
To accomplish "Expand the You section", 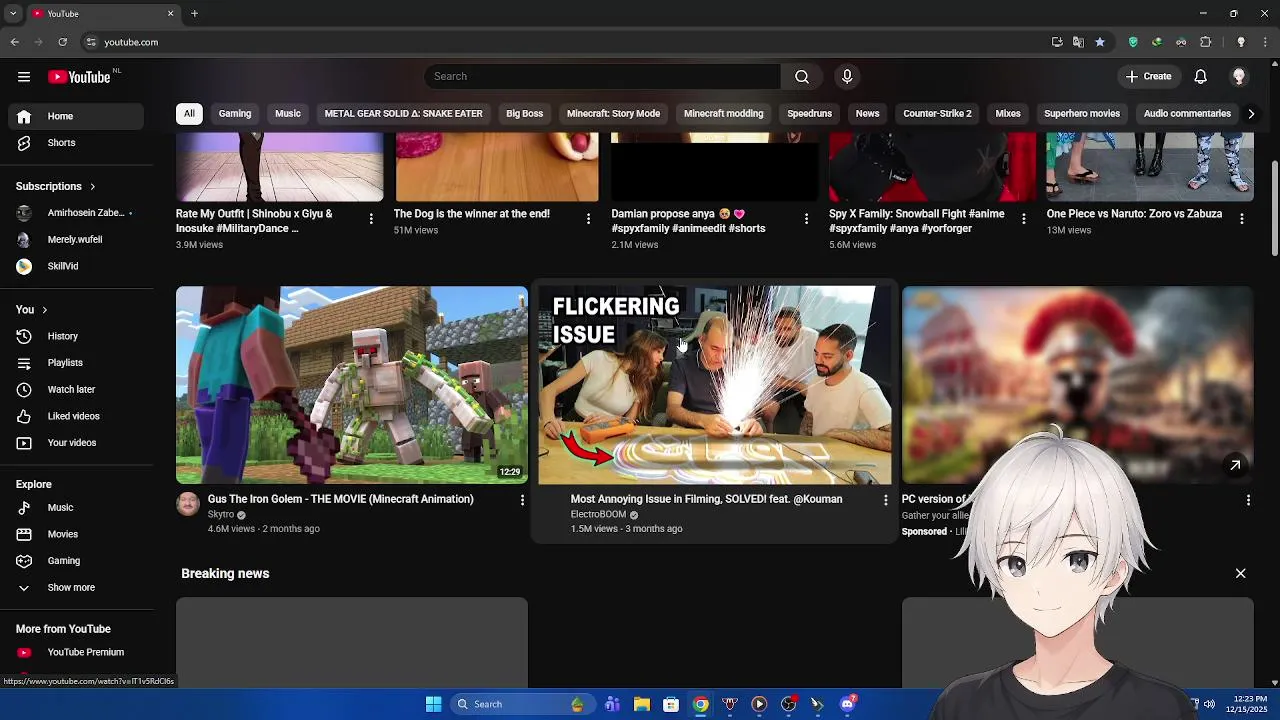I will [x=32, y=310].
